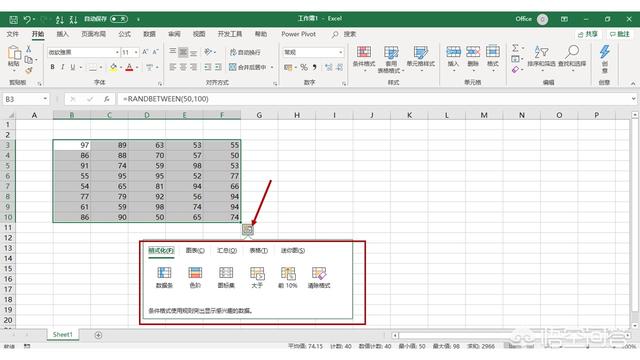Click the Sheet1 sheet tab
Screen dimensions: 640x360
[x=62, y=334]
